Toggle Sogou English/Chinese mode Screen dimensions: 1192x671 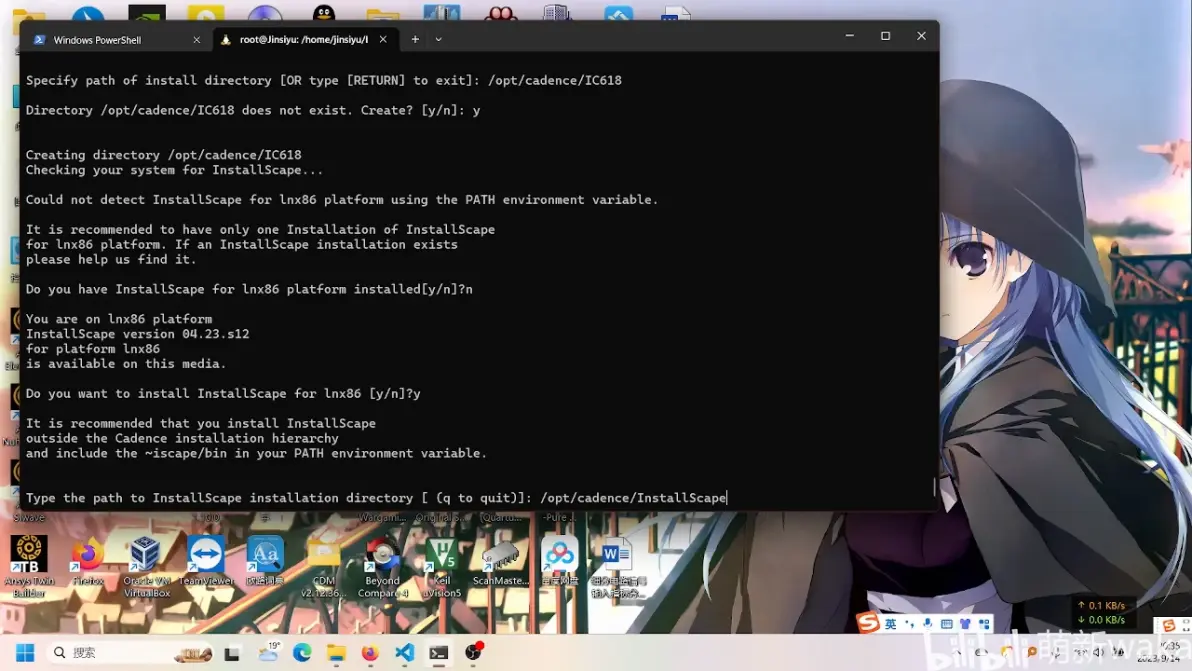coord(890,624)
